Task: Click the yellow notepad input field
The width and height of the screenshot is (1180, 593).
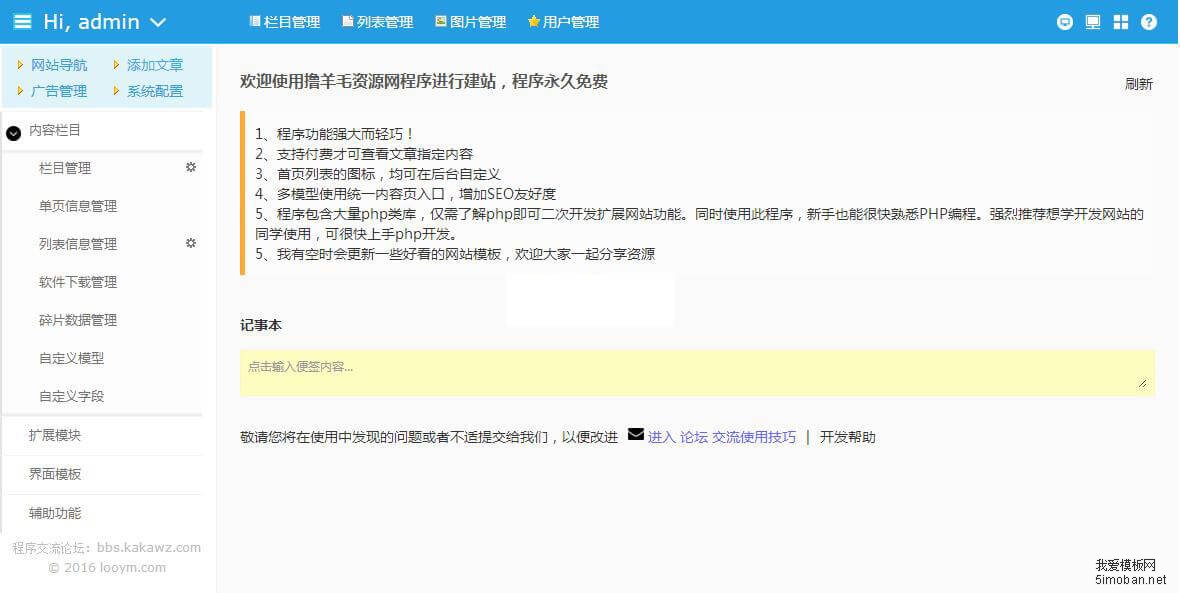Action: click(697, 370)
